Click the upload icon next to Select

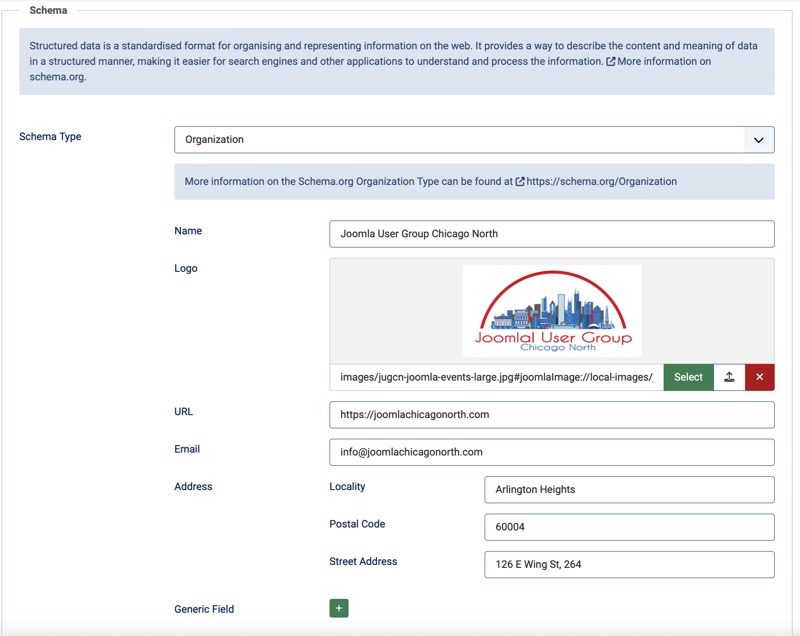[729, 377]
